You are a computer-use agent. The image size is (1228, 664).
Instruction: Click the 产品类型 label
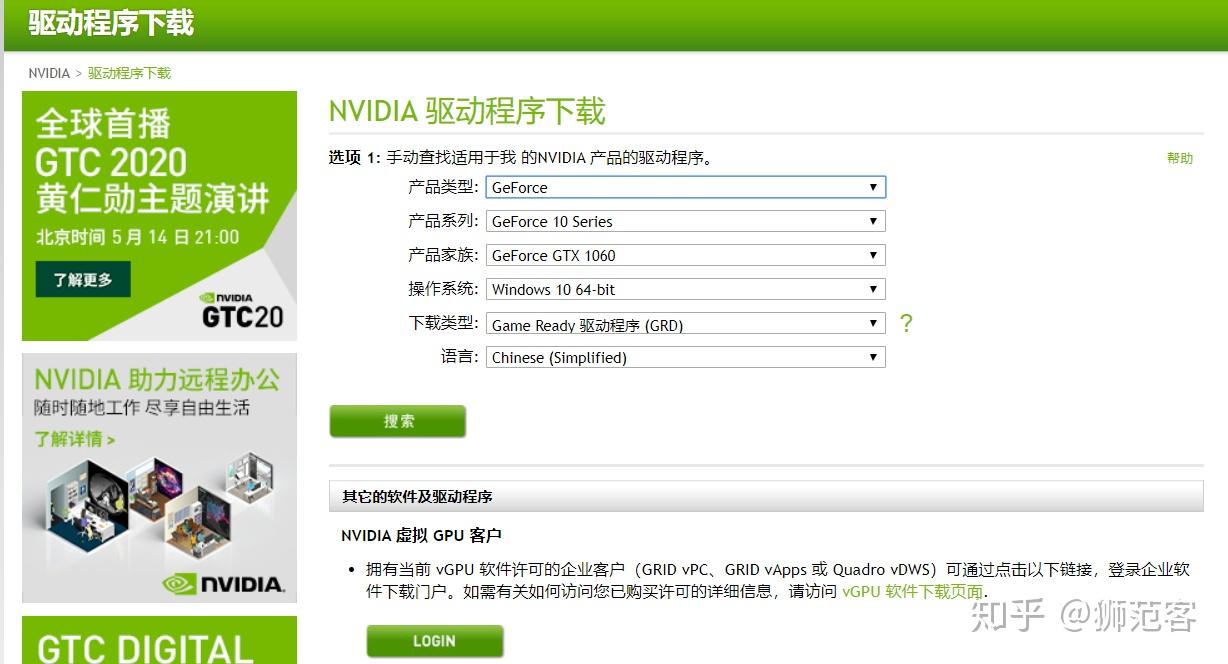(443, 187)
